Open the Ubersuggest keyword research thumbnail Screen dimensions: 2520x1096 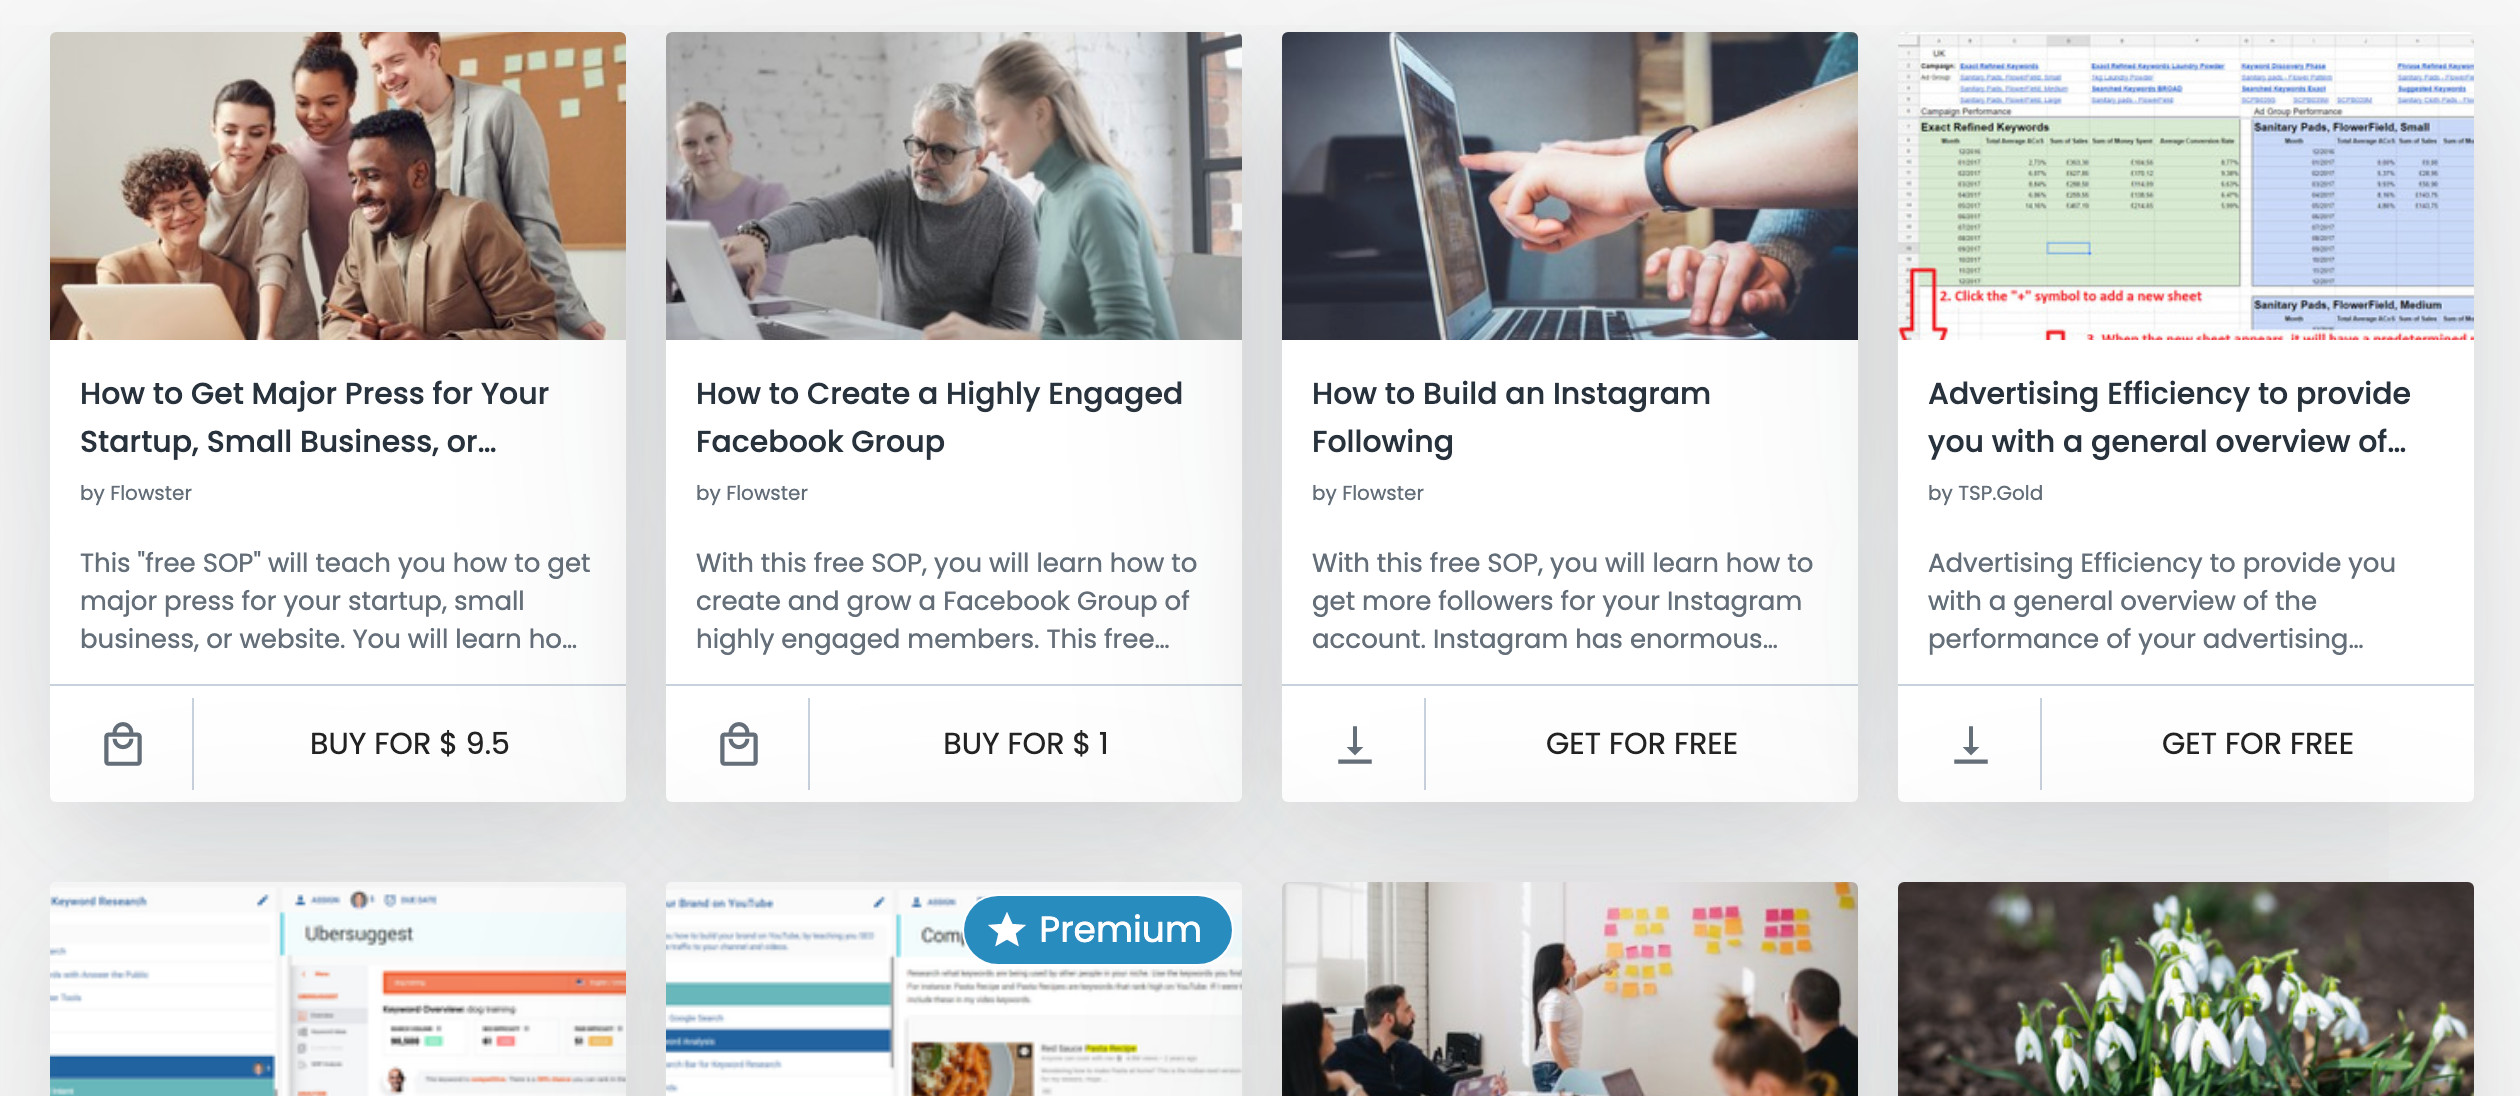(338, 989)
